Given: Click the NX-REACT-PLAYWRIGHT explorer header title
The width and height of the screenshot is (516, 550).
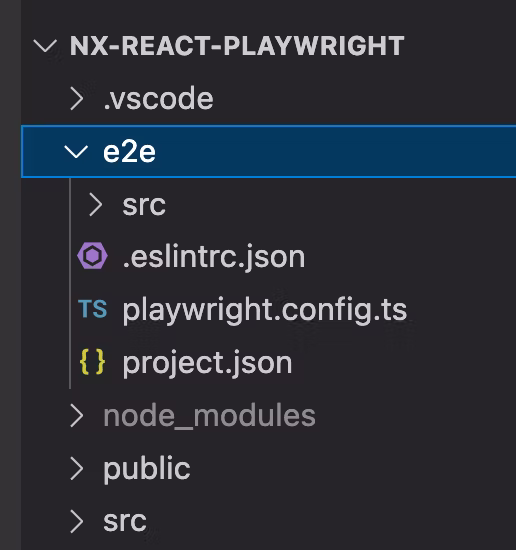Looking at the screenshot, I should pyautogui.click(x=237, y=46).
